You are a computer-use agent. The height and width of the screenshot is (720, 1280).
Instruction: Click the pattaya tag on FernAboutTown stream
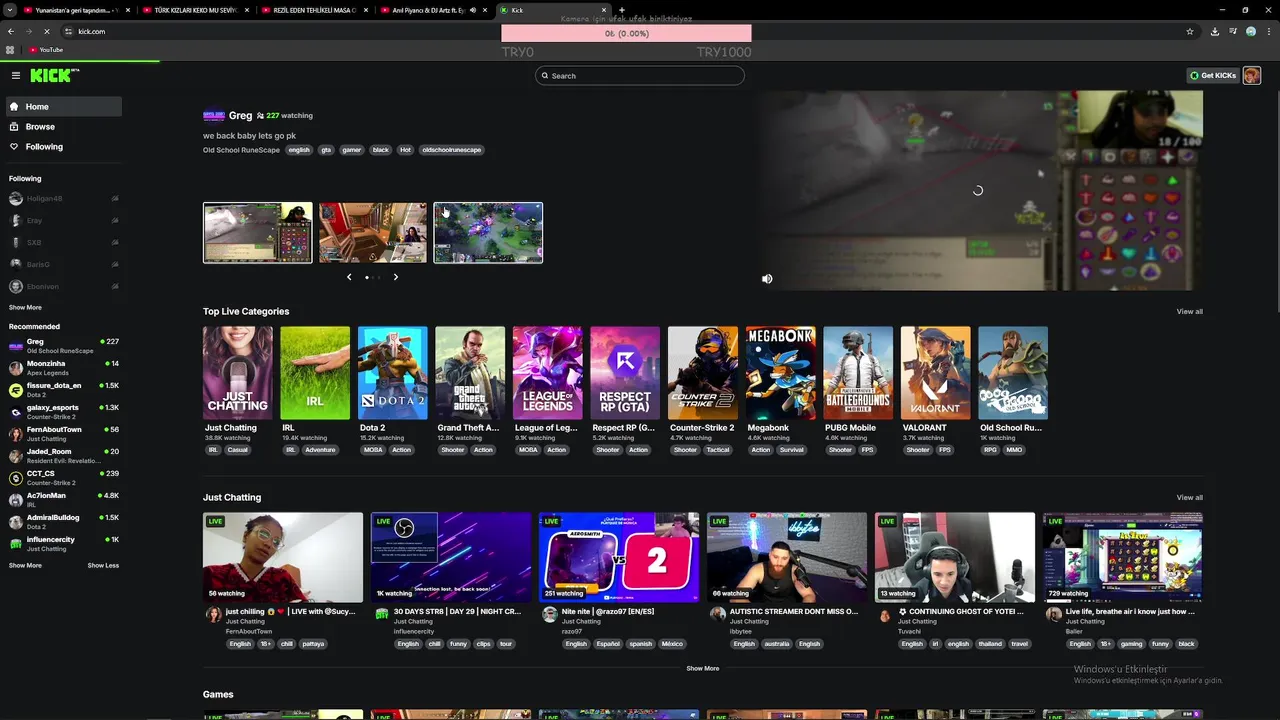313,644
